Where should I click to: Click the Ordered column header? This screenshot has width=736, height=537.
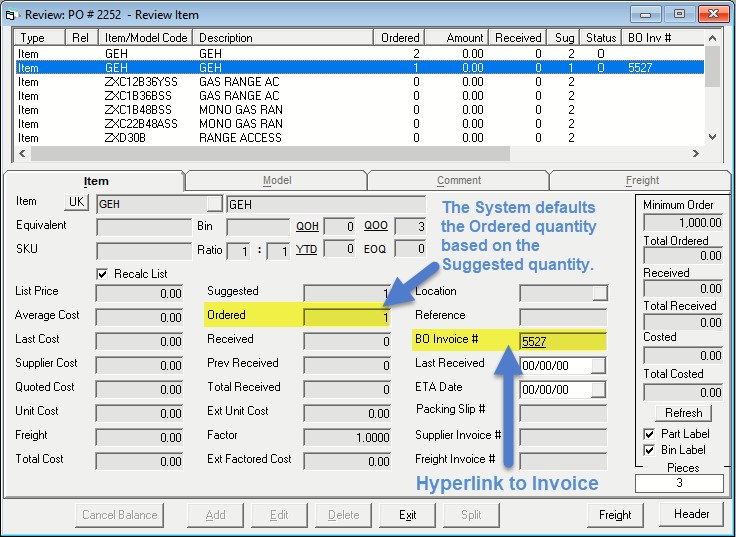(x=399, y=38)
